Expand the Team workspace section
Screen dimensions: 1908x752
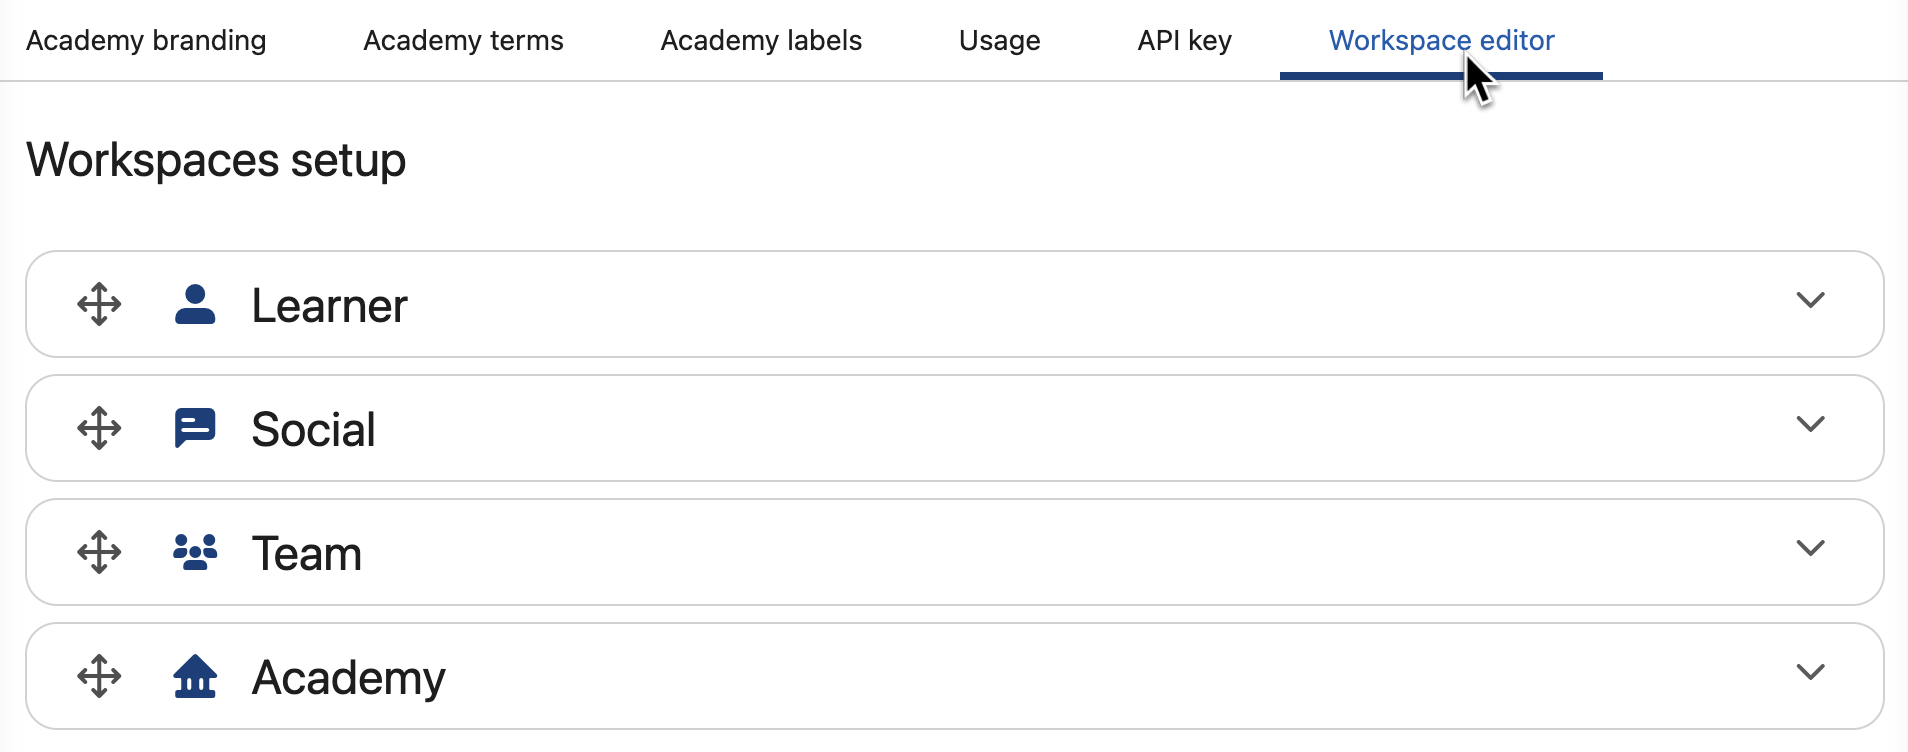click(x=1812, y=548)
